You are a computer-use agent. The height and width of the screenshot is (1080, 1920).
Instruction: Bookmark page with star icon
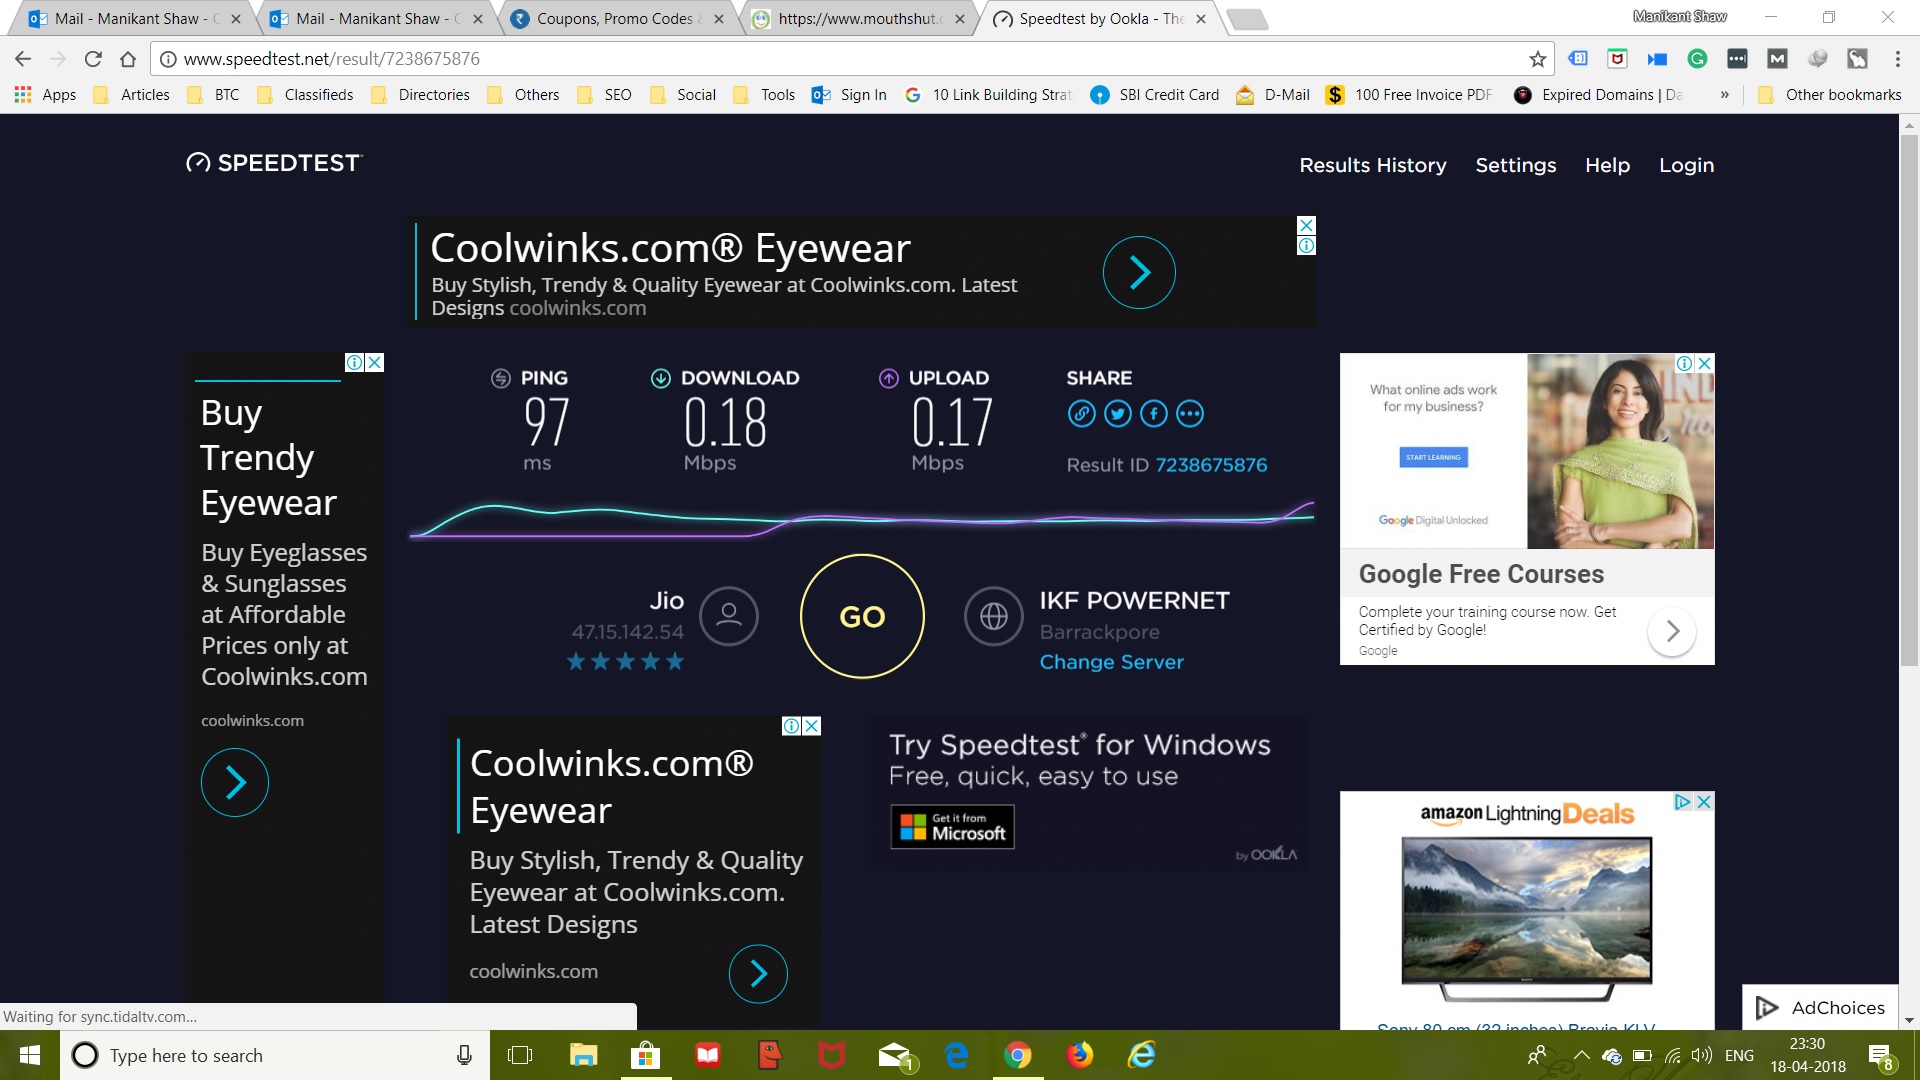click(x=1537, y=59)
